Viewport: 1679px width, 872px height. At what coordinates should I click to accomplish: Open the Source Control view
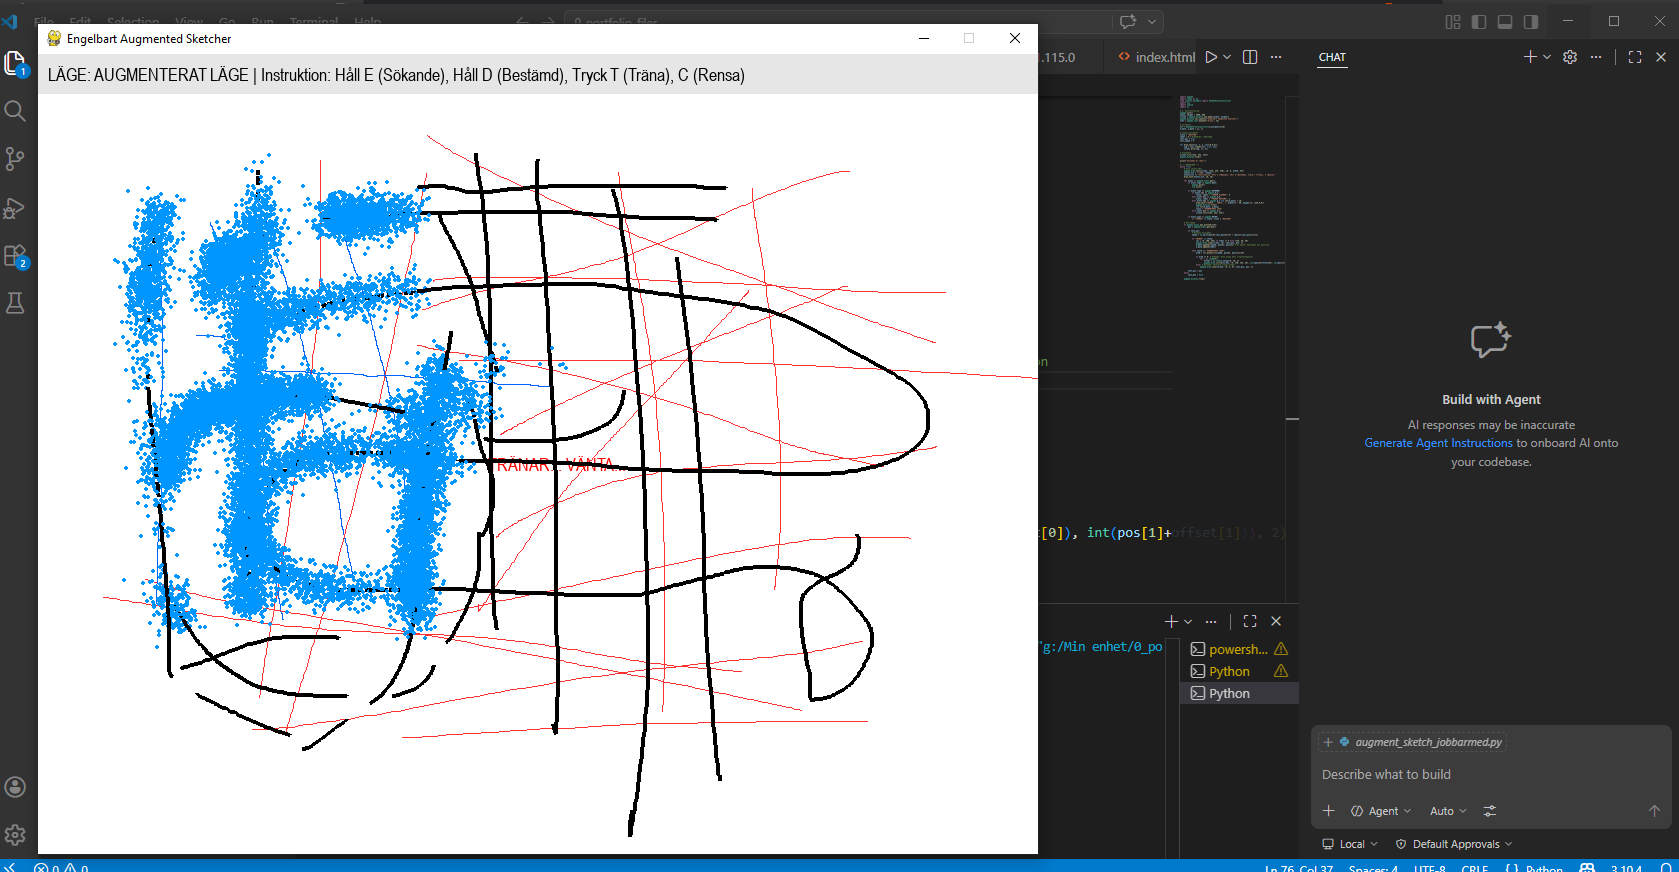[15, 159]
